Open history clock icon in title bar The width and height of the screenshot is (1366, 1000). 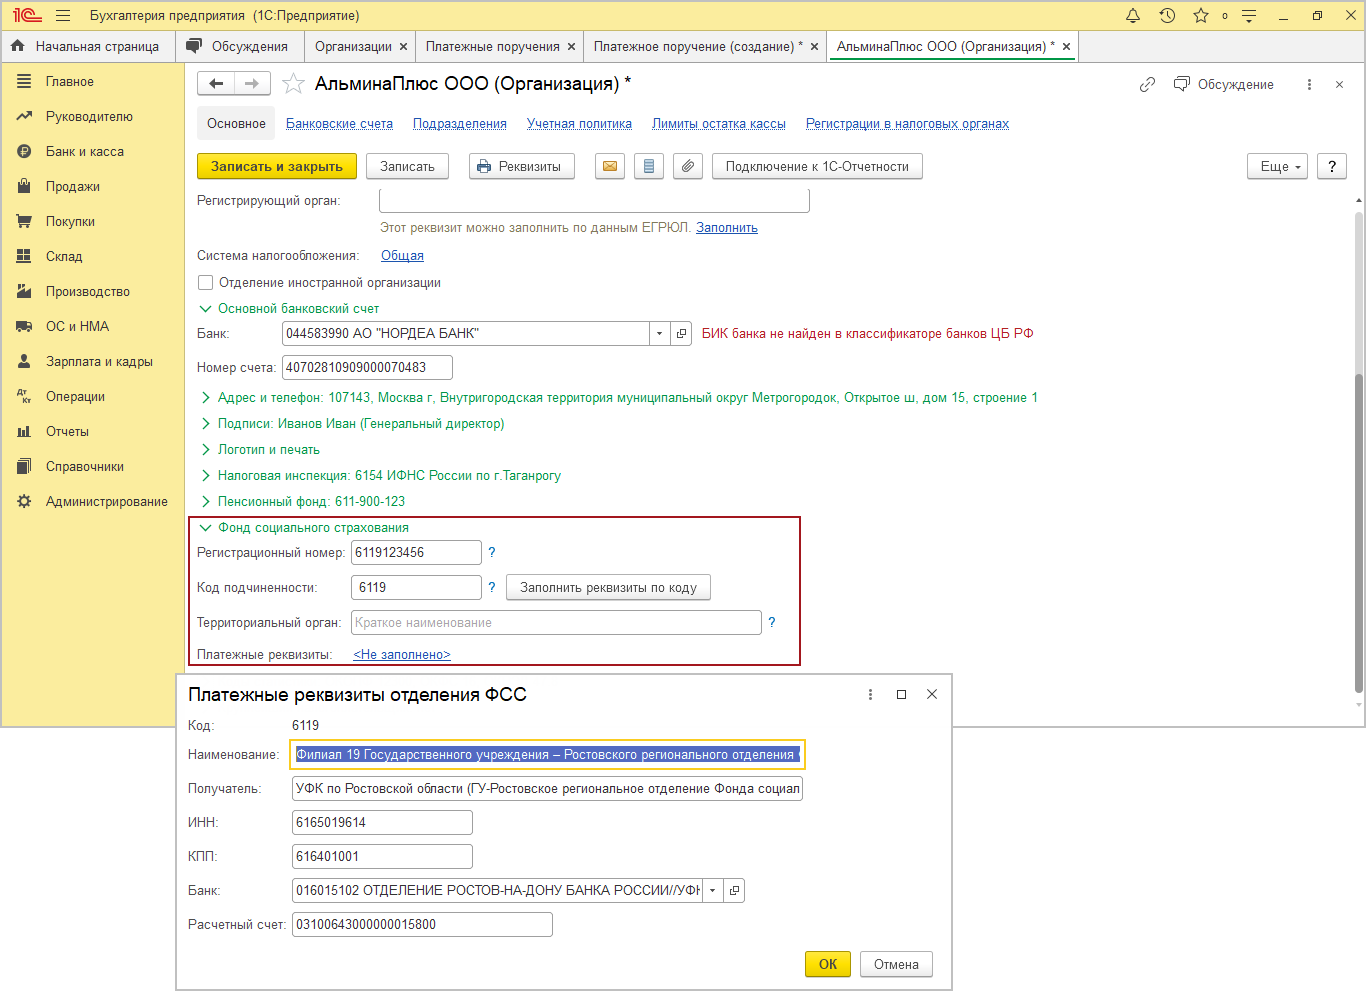coord(1167,16)
